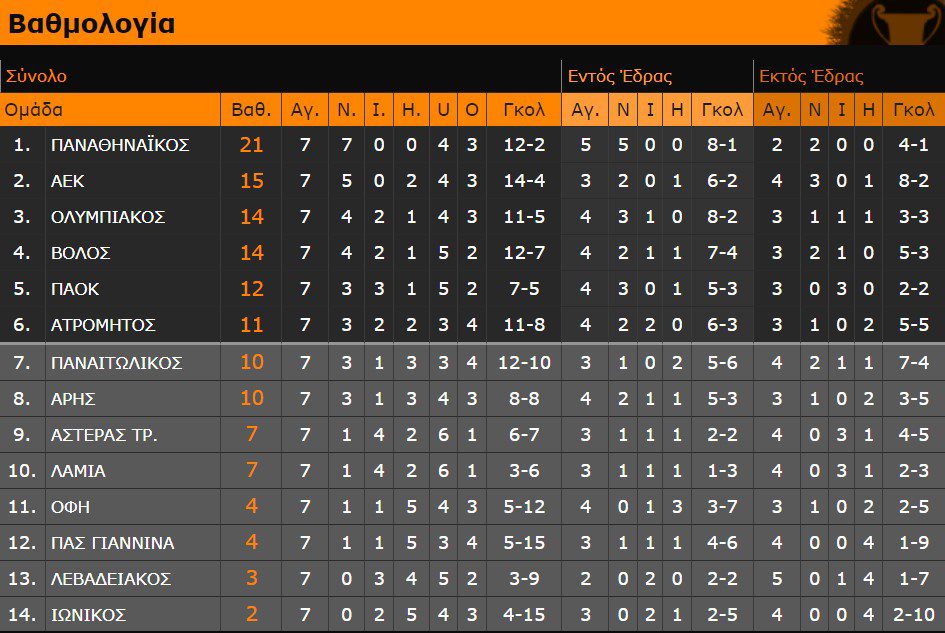Click the ΙΩΝΙΚΟΣ team in last place
The height and width of the screenshot is (633, 945).
pos(88,615)
